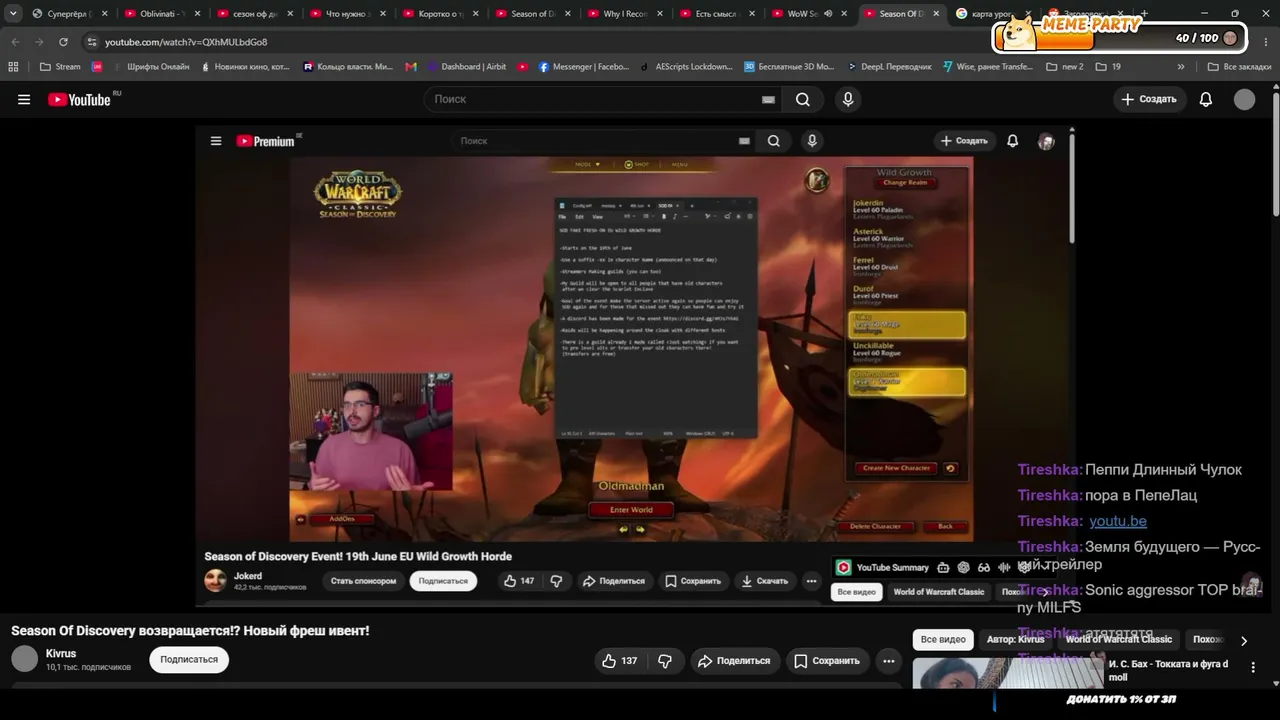1280x720 pixels.
Task: Expand the hidden bookmarks overflow chevron
Action: [x=1181, y=67]
